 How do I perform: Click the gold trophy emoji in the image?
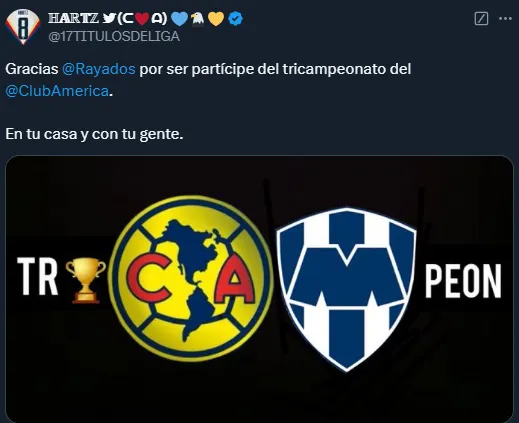coord(86,280)
